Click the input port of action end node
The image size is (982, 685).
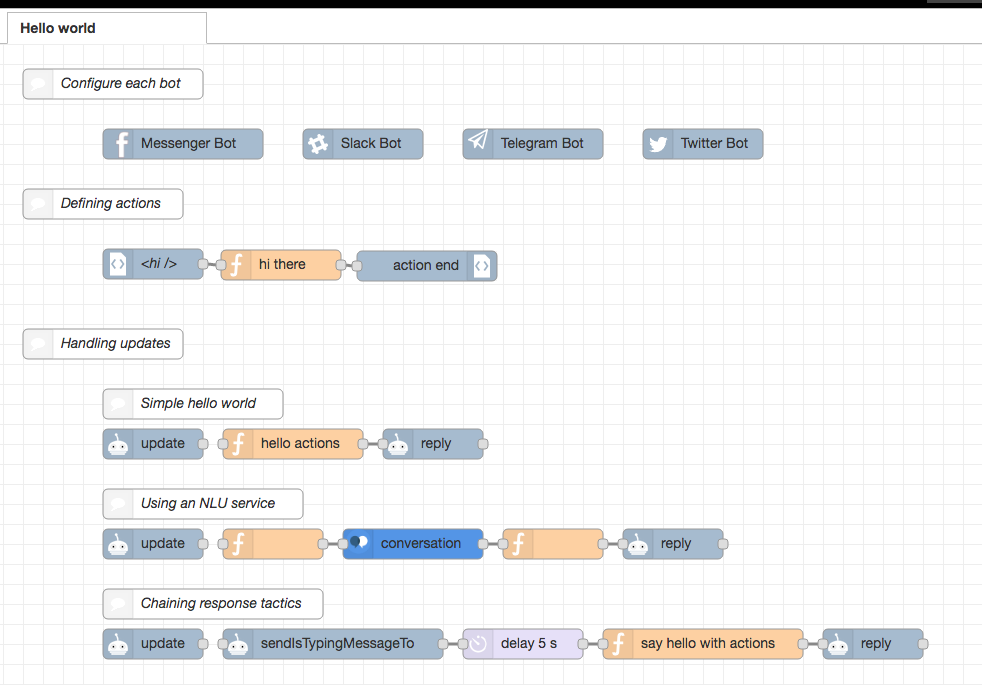click(357, 266)
